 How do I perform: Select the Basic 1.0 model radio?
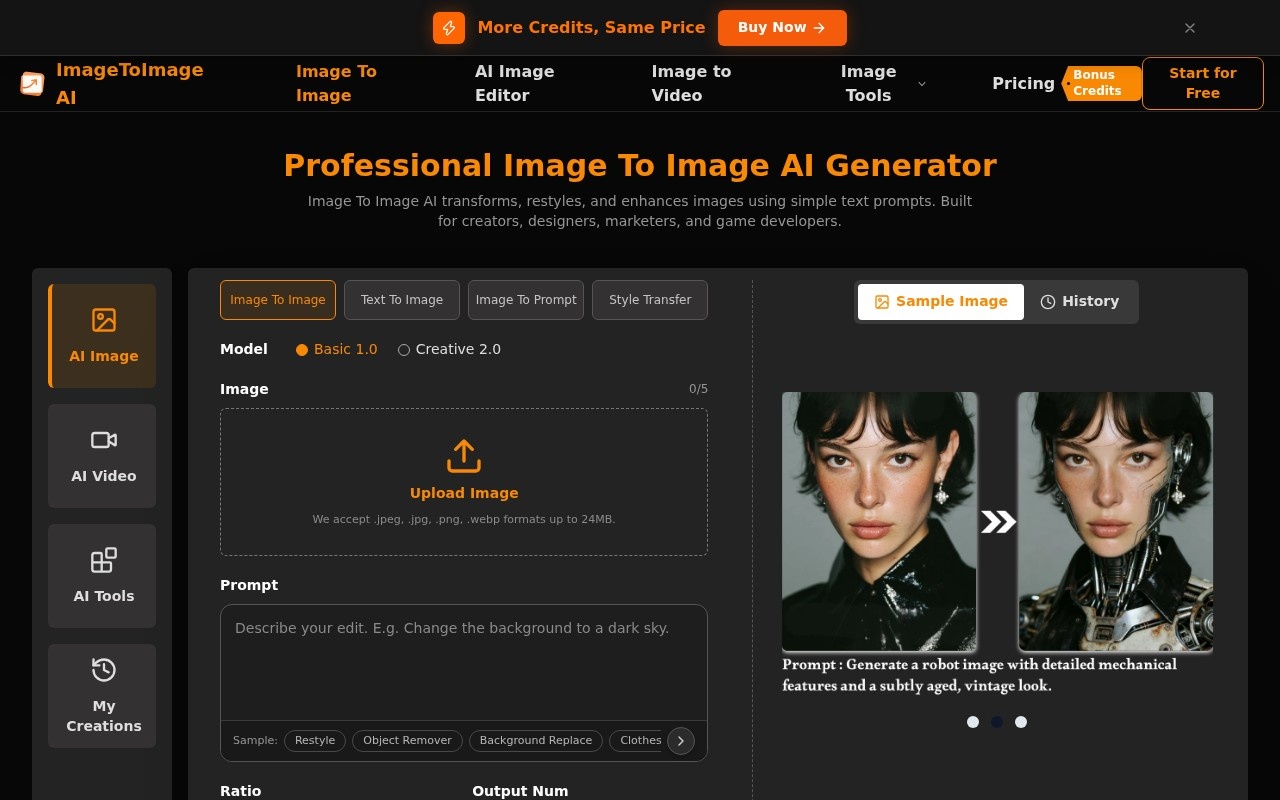pos(302,350)
